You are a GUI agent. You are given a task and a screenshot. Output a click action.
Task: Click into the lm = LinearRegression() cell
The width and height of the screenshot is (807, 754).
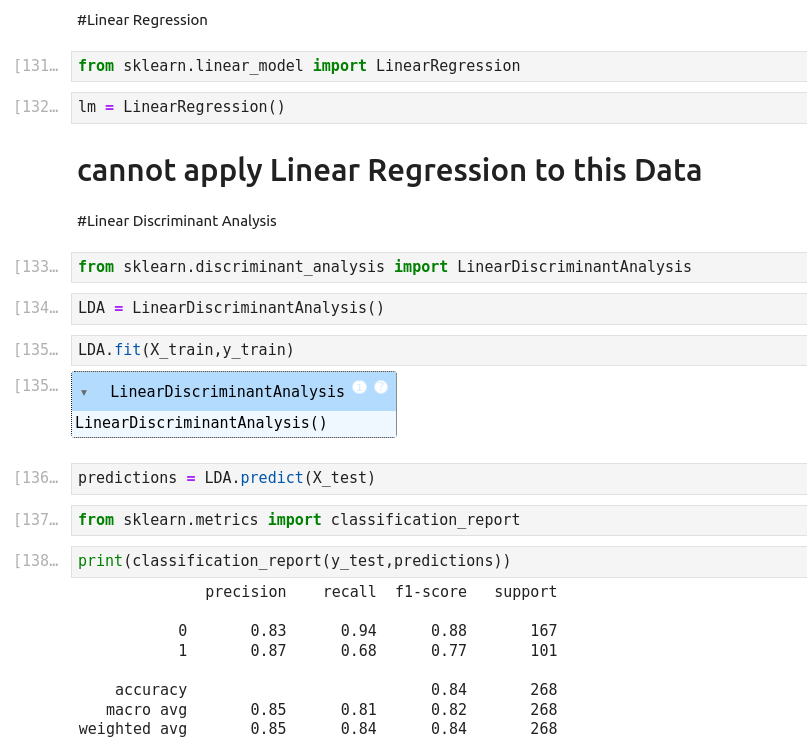pos(438,107)
